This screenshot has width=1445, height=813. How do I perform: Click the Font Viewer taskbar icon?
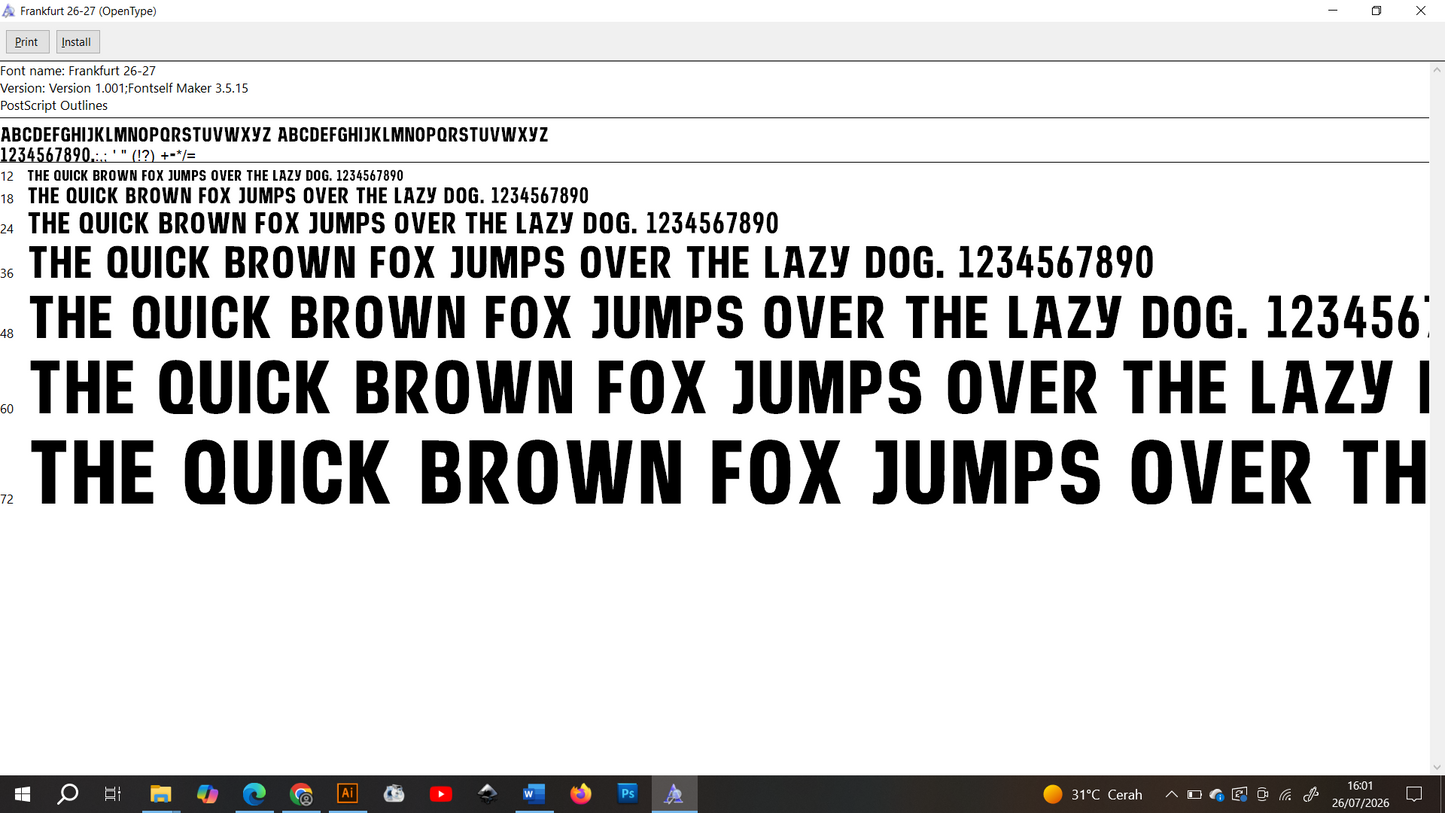(x=674, y=794)
